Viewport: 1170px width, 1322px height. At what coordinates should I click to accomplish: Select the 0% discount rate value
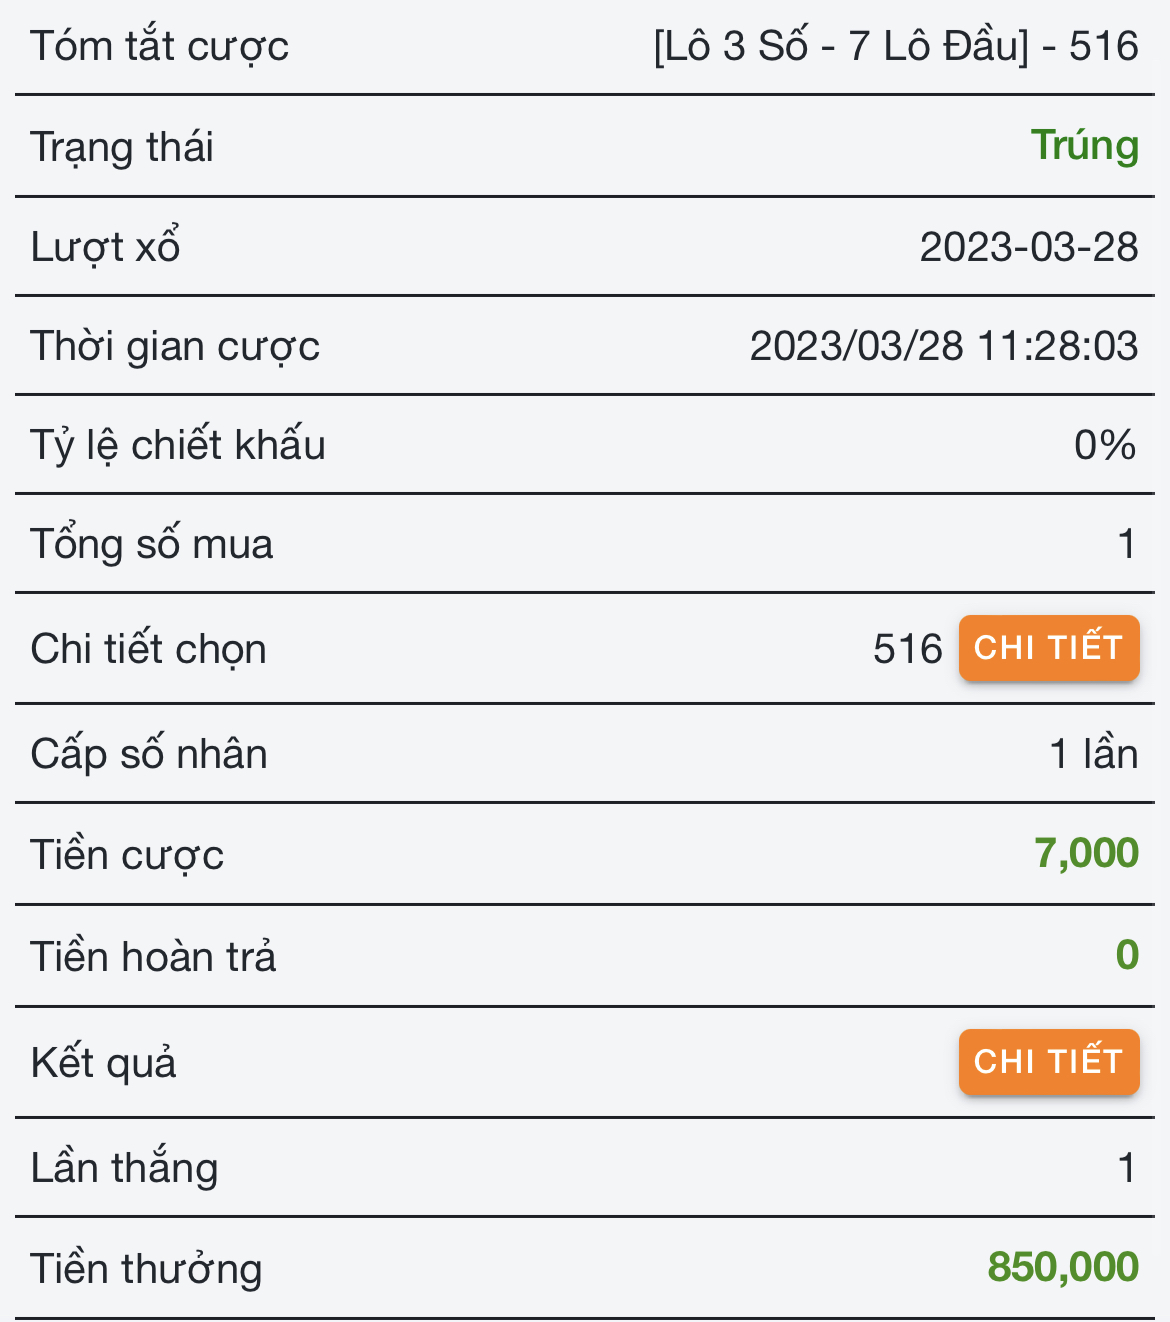click(x=1104, y=445)
